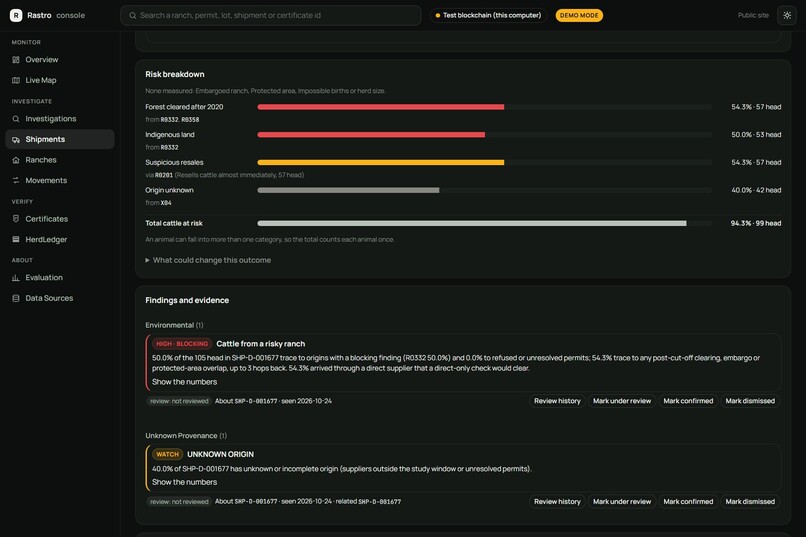Go to Investigations section

pos(60,119)
